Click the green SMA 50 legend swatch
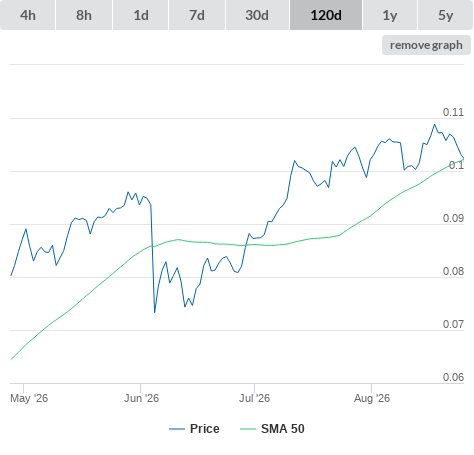 point(248,429)
